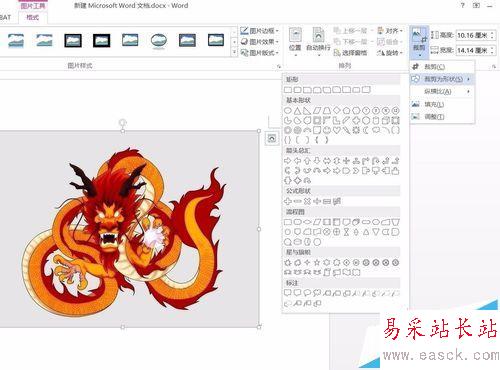The width and height of the screenshot is (500, 370).
Task: Click the rotation handle above the picture
Action: click(x=123, y=122)
